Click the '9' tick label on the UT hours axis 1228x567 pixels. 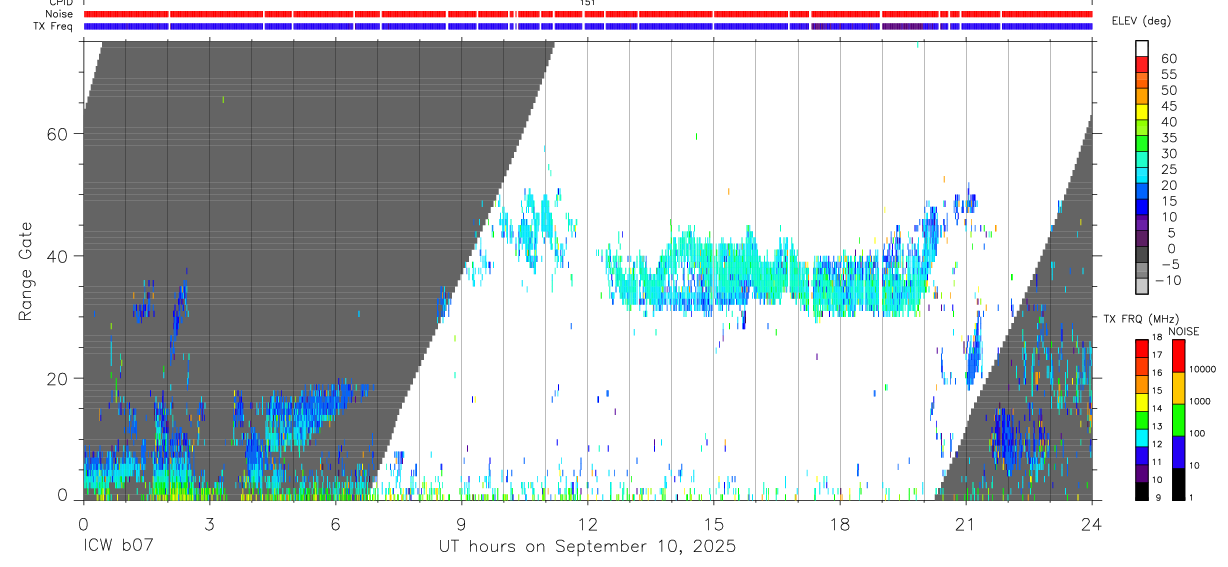(461, 523)
